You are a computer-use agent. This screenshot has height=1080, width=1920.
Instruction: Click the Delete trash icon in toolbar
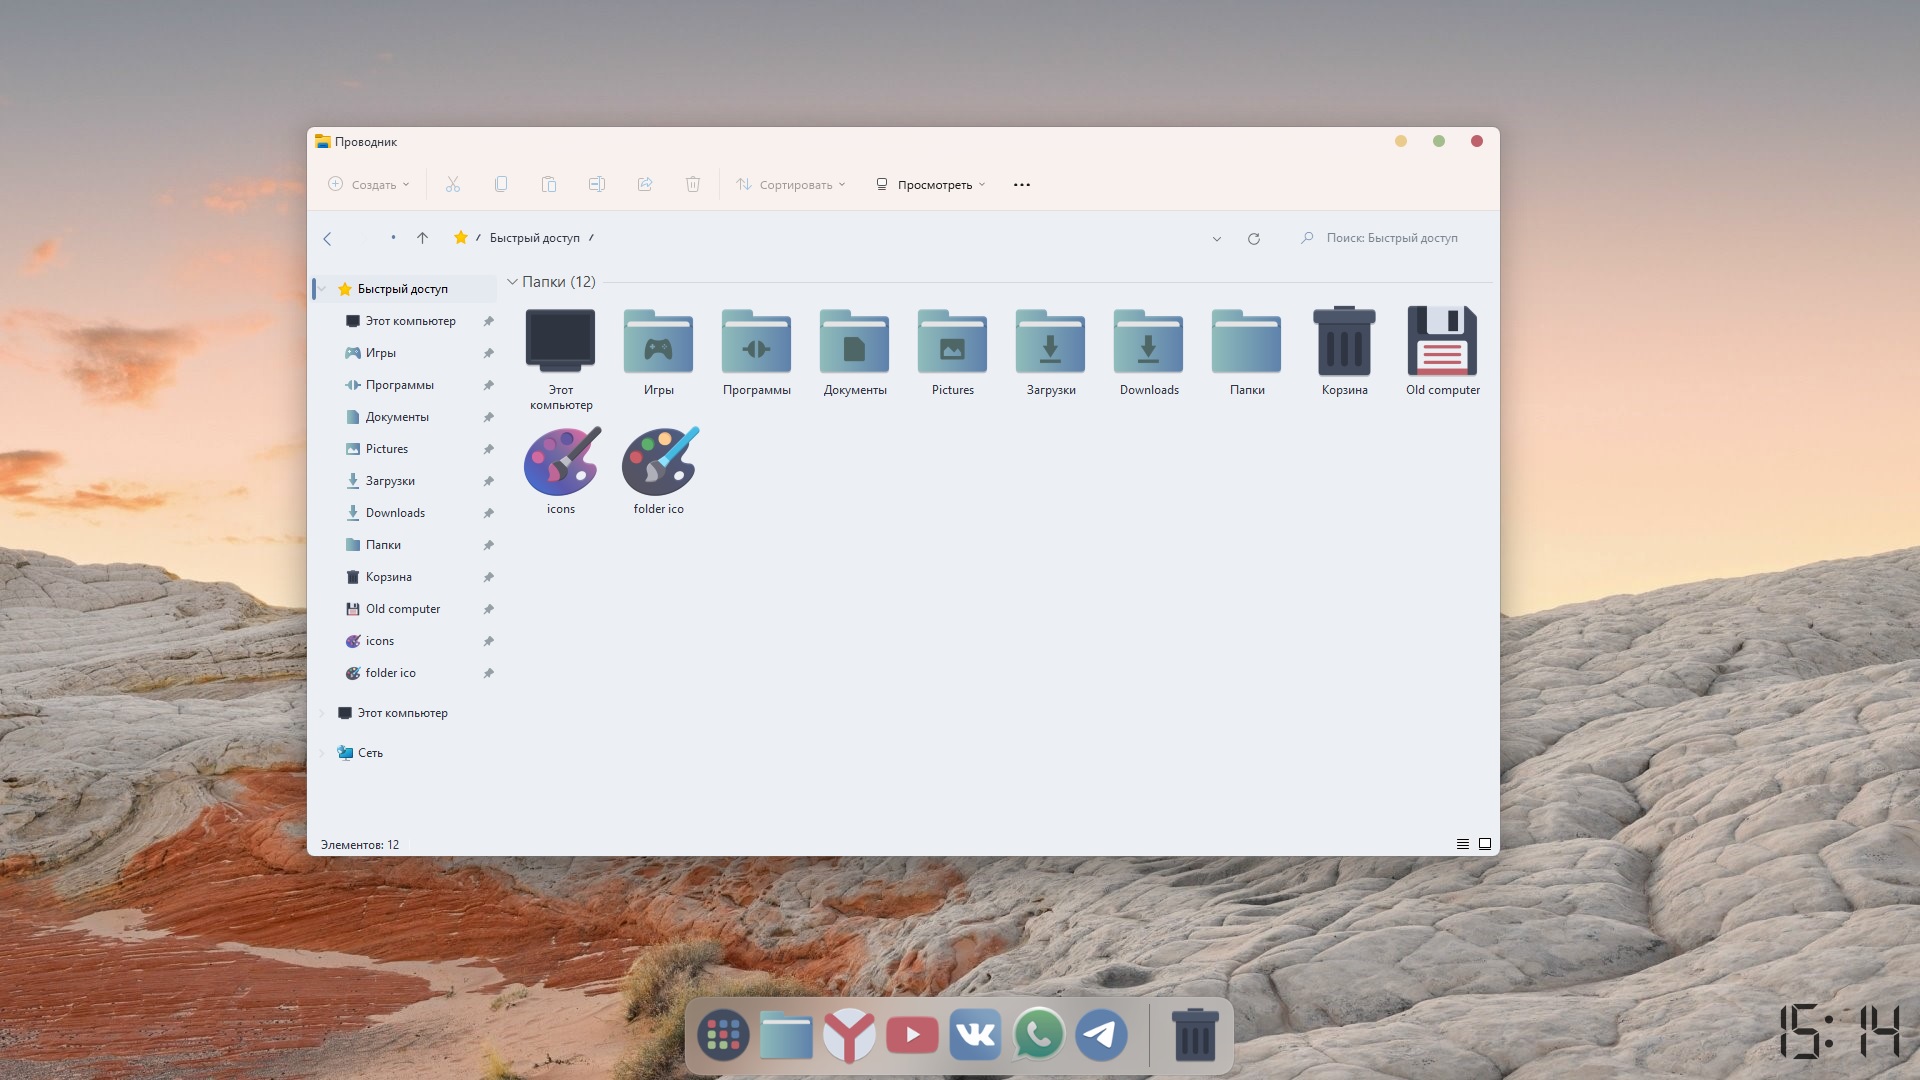click(693, 184)
